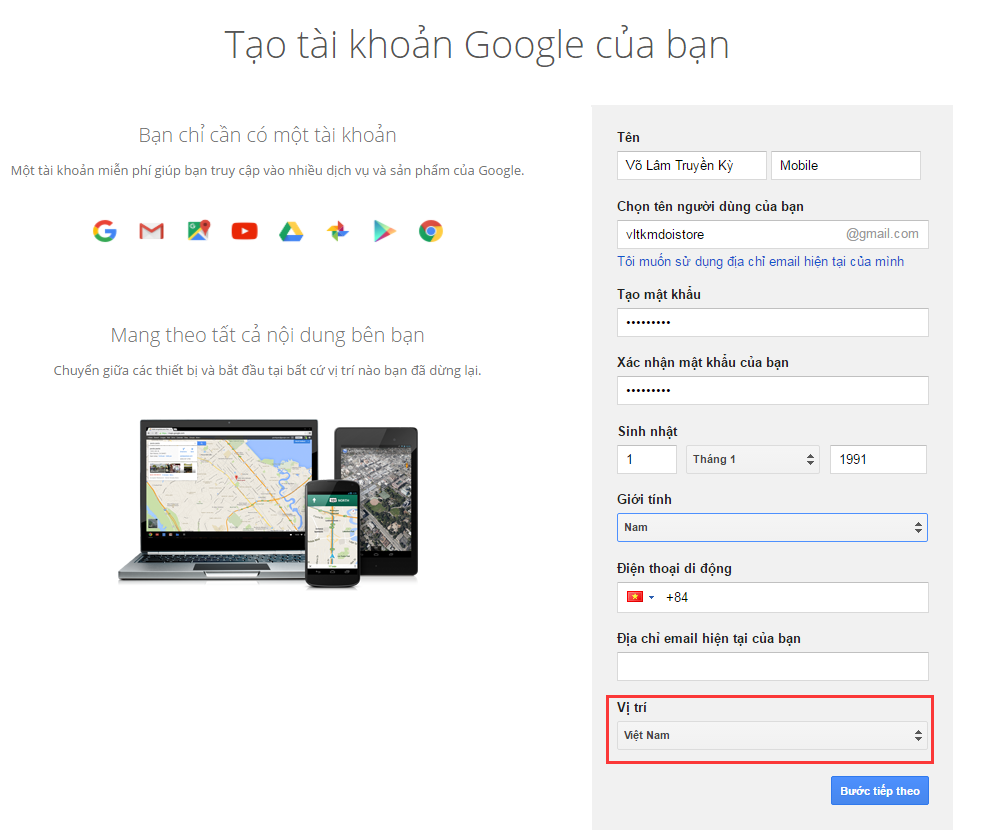Image resolution: width=985 pixels, height=832 pixels.
Task: Click username field with vltkmdoistore
Action: [x=772, y=234]
